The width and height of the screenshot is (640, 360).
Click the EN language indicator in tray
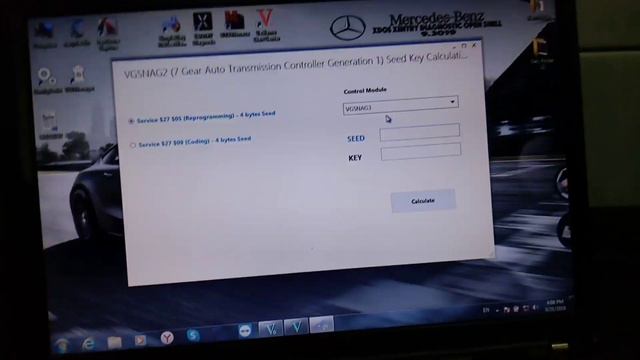click(486, 310)
